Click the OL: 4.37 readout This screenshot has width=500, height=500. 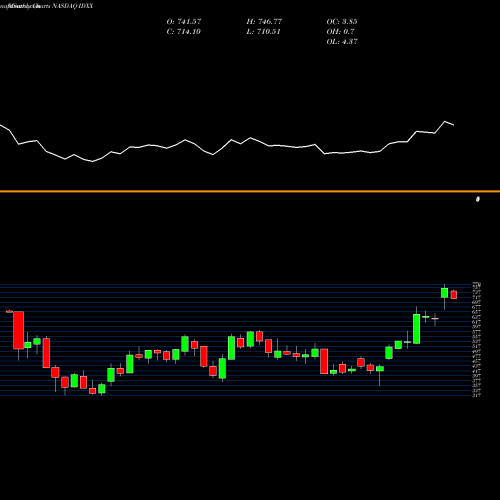pyautogui.click(x=342, y=42)
